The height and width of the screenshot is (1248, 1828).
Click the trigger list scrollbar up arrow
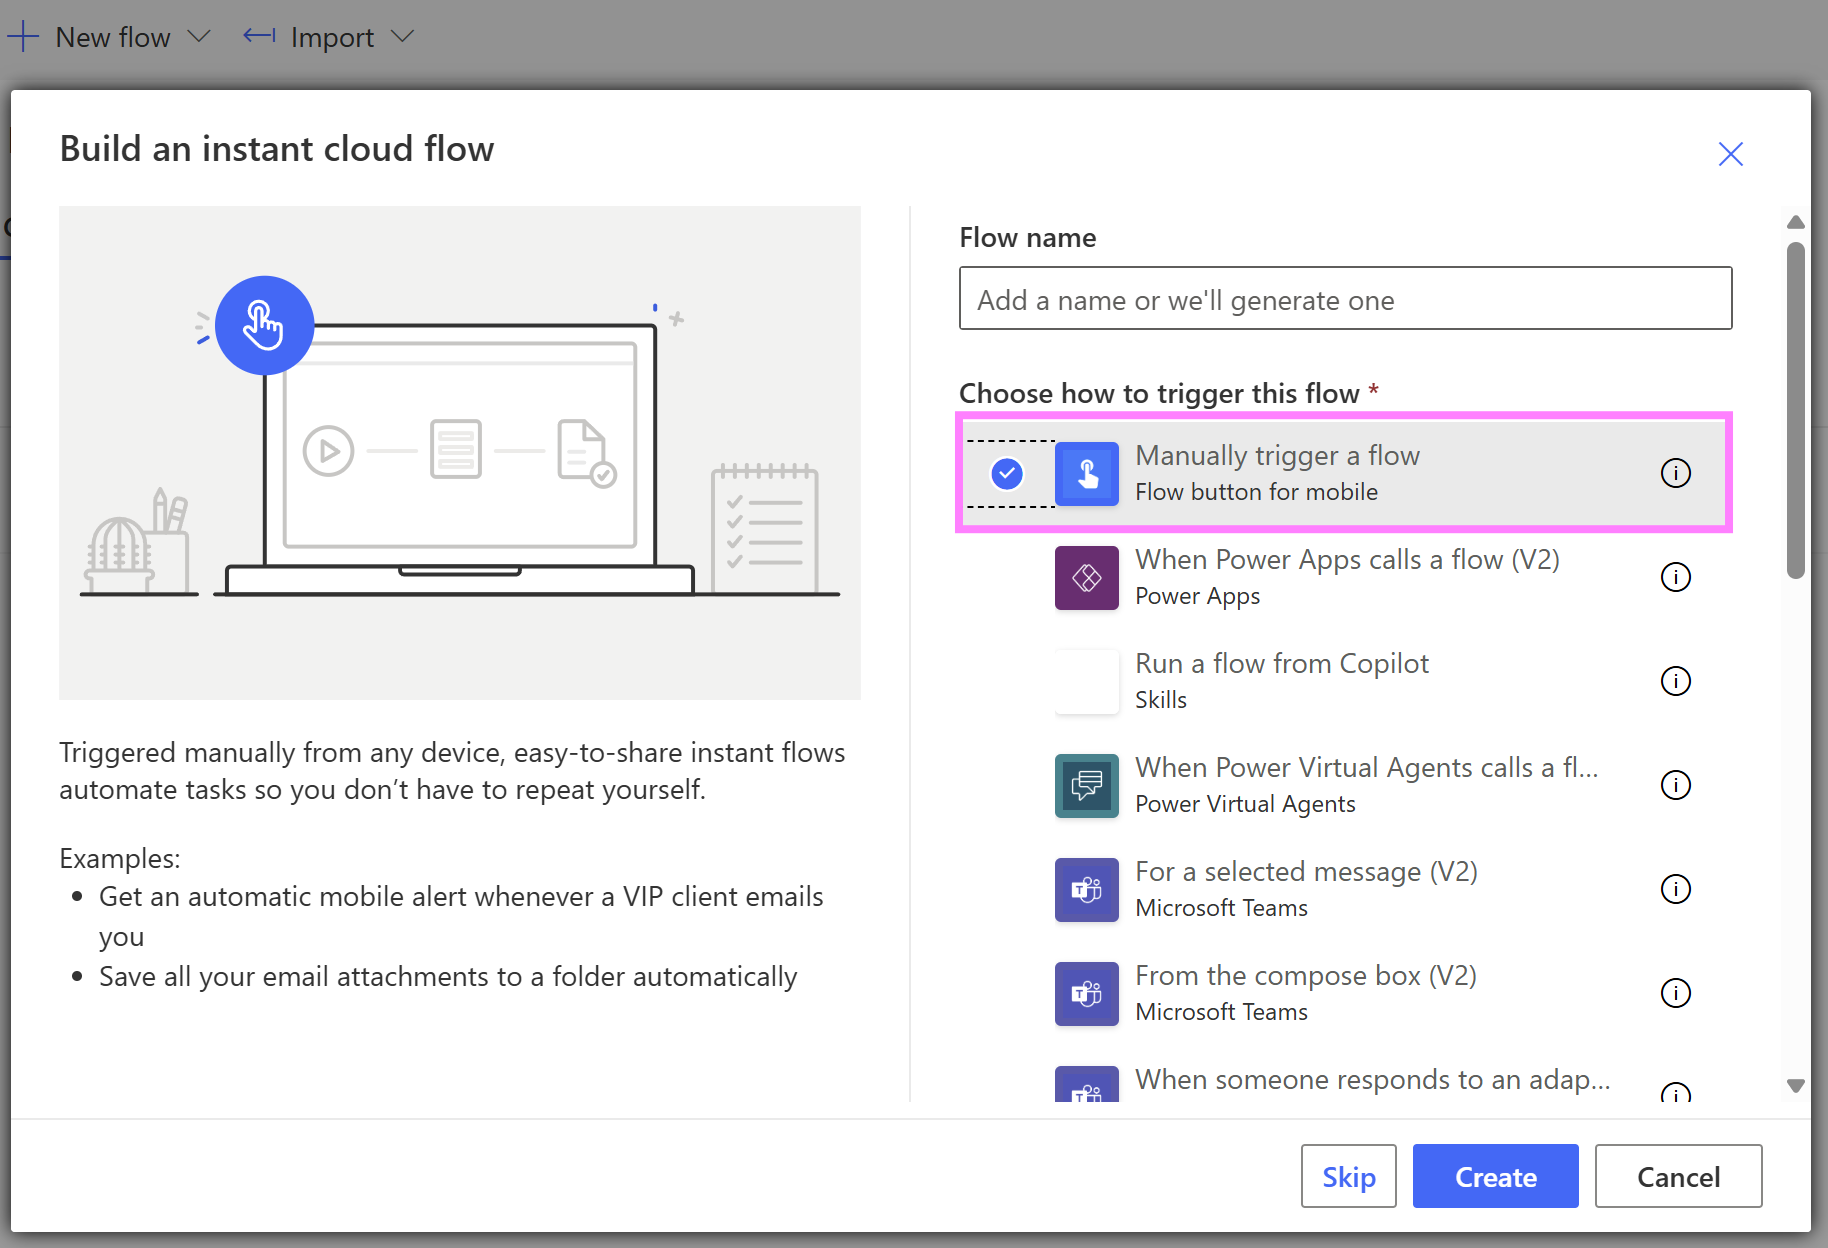[1796, 222]
